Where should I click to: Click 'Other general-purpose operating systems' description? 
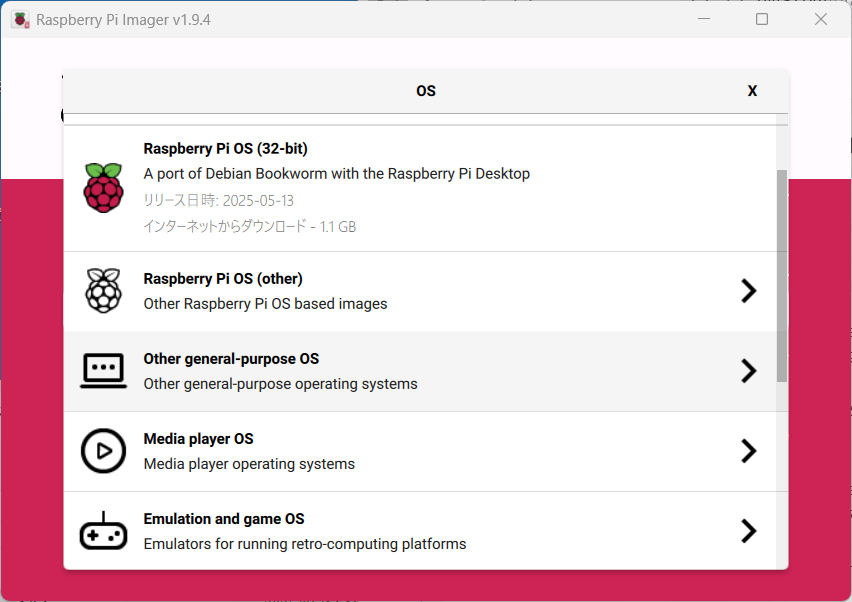point(280,384)
